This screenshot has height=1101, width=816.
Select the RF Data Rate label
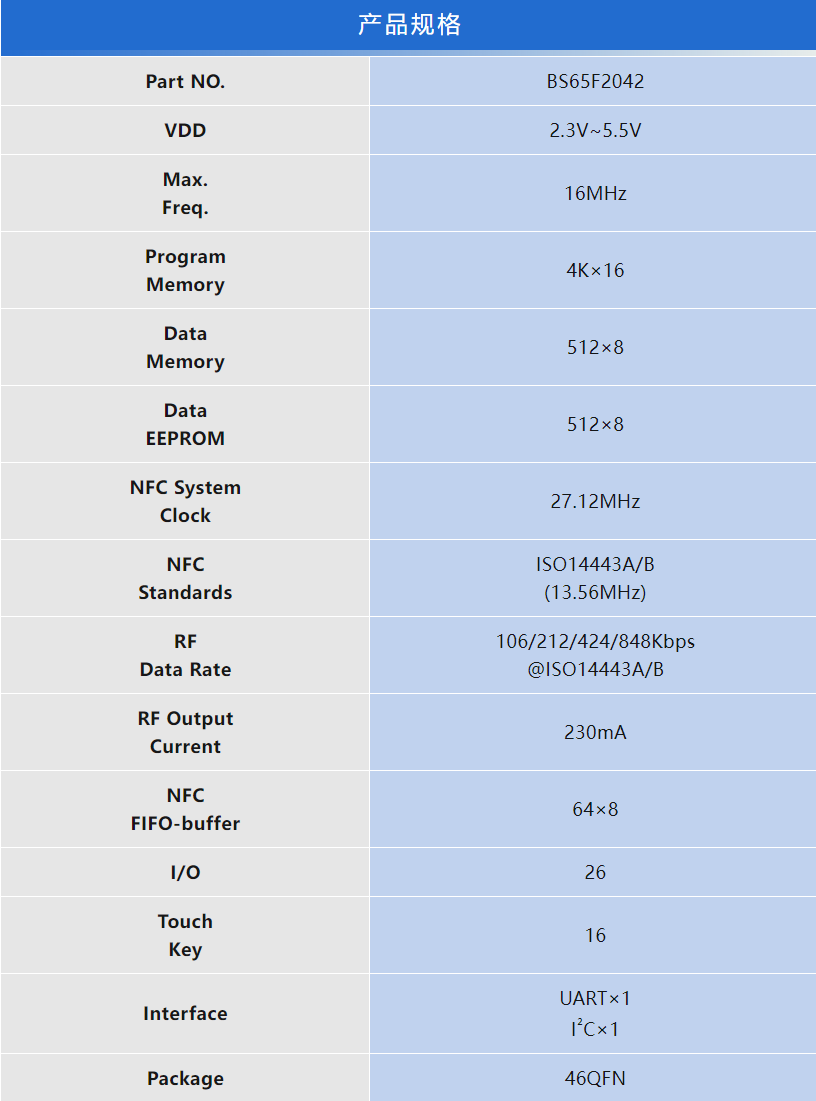185,656
